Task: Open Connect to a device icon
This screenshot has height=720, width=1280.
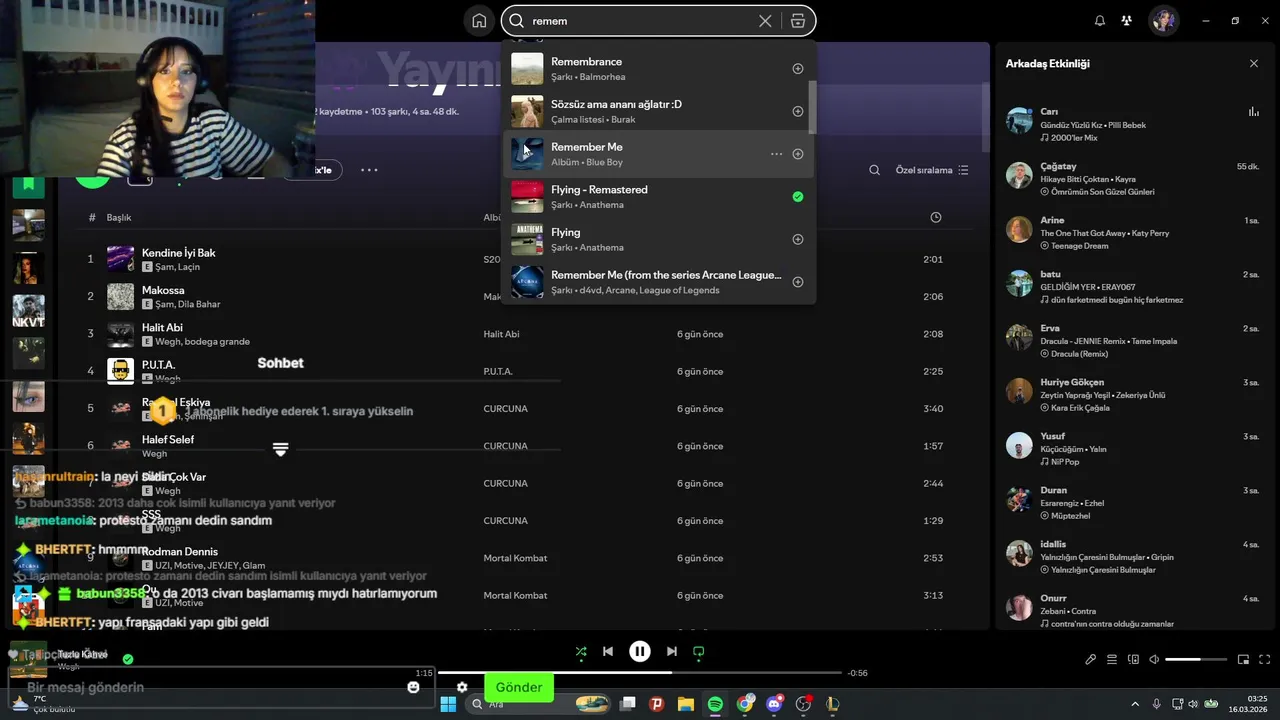Action: click(x=1133, y=659)
